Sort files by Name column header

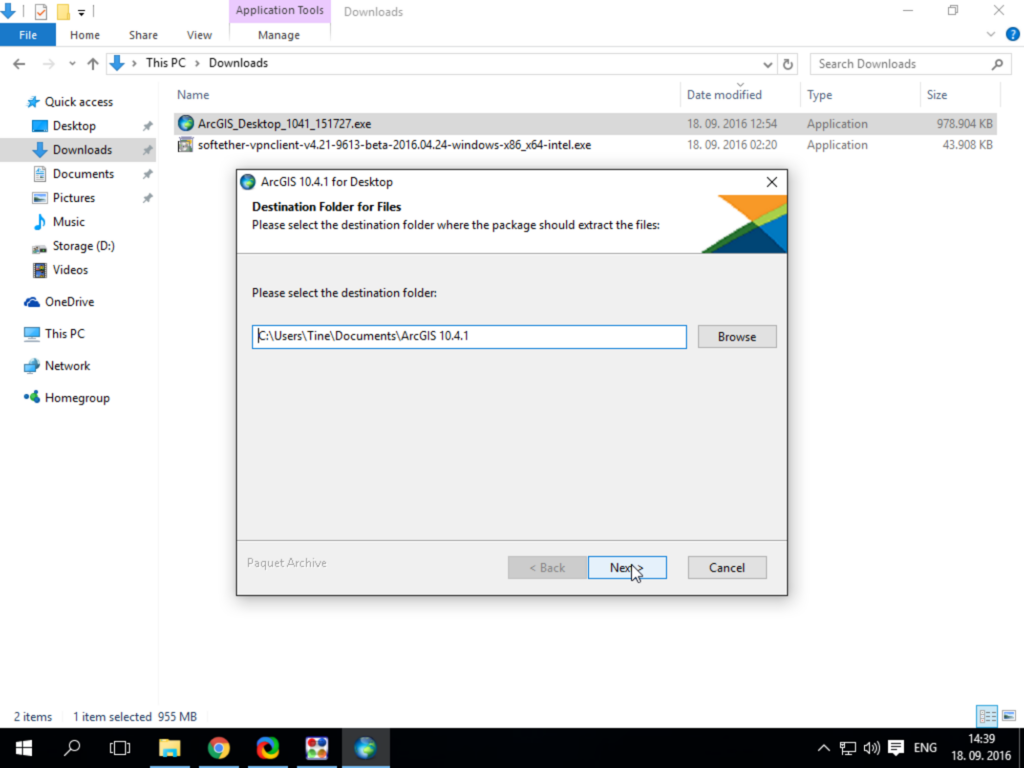coord(193,95)
